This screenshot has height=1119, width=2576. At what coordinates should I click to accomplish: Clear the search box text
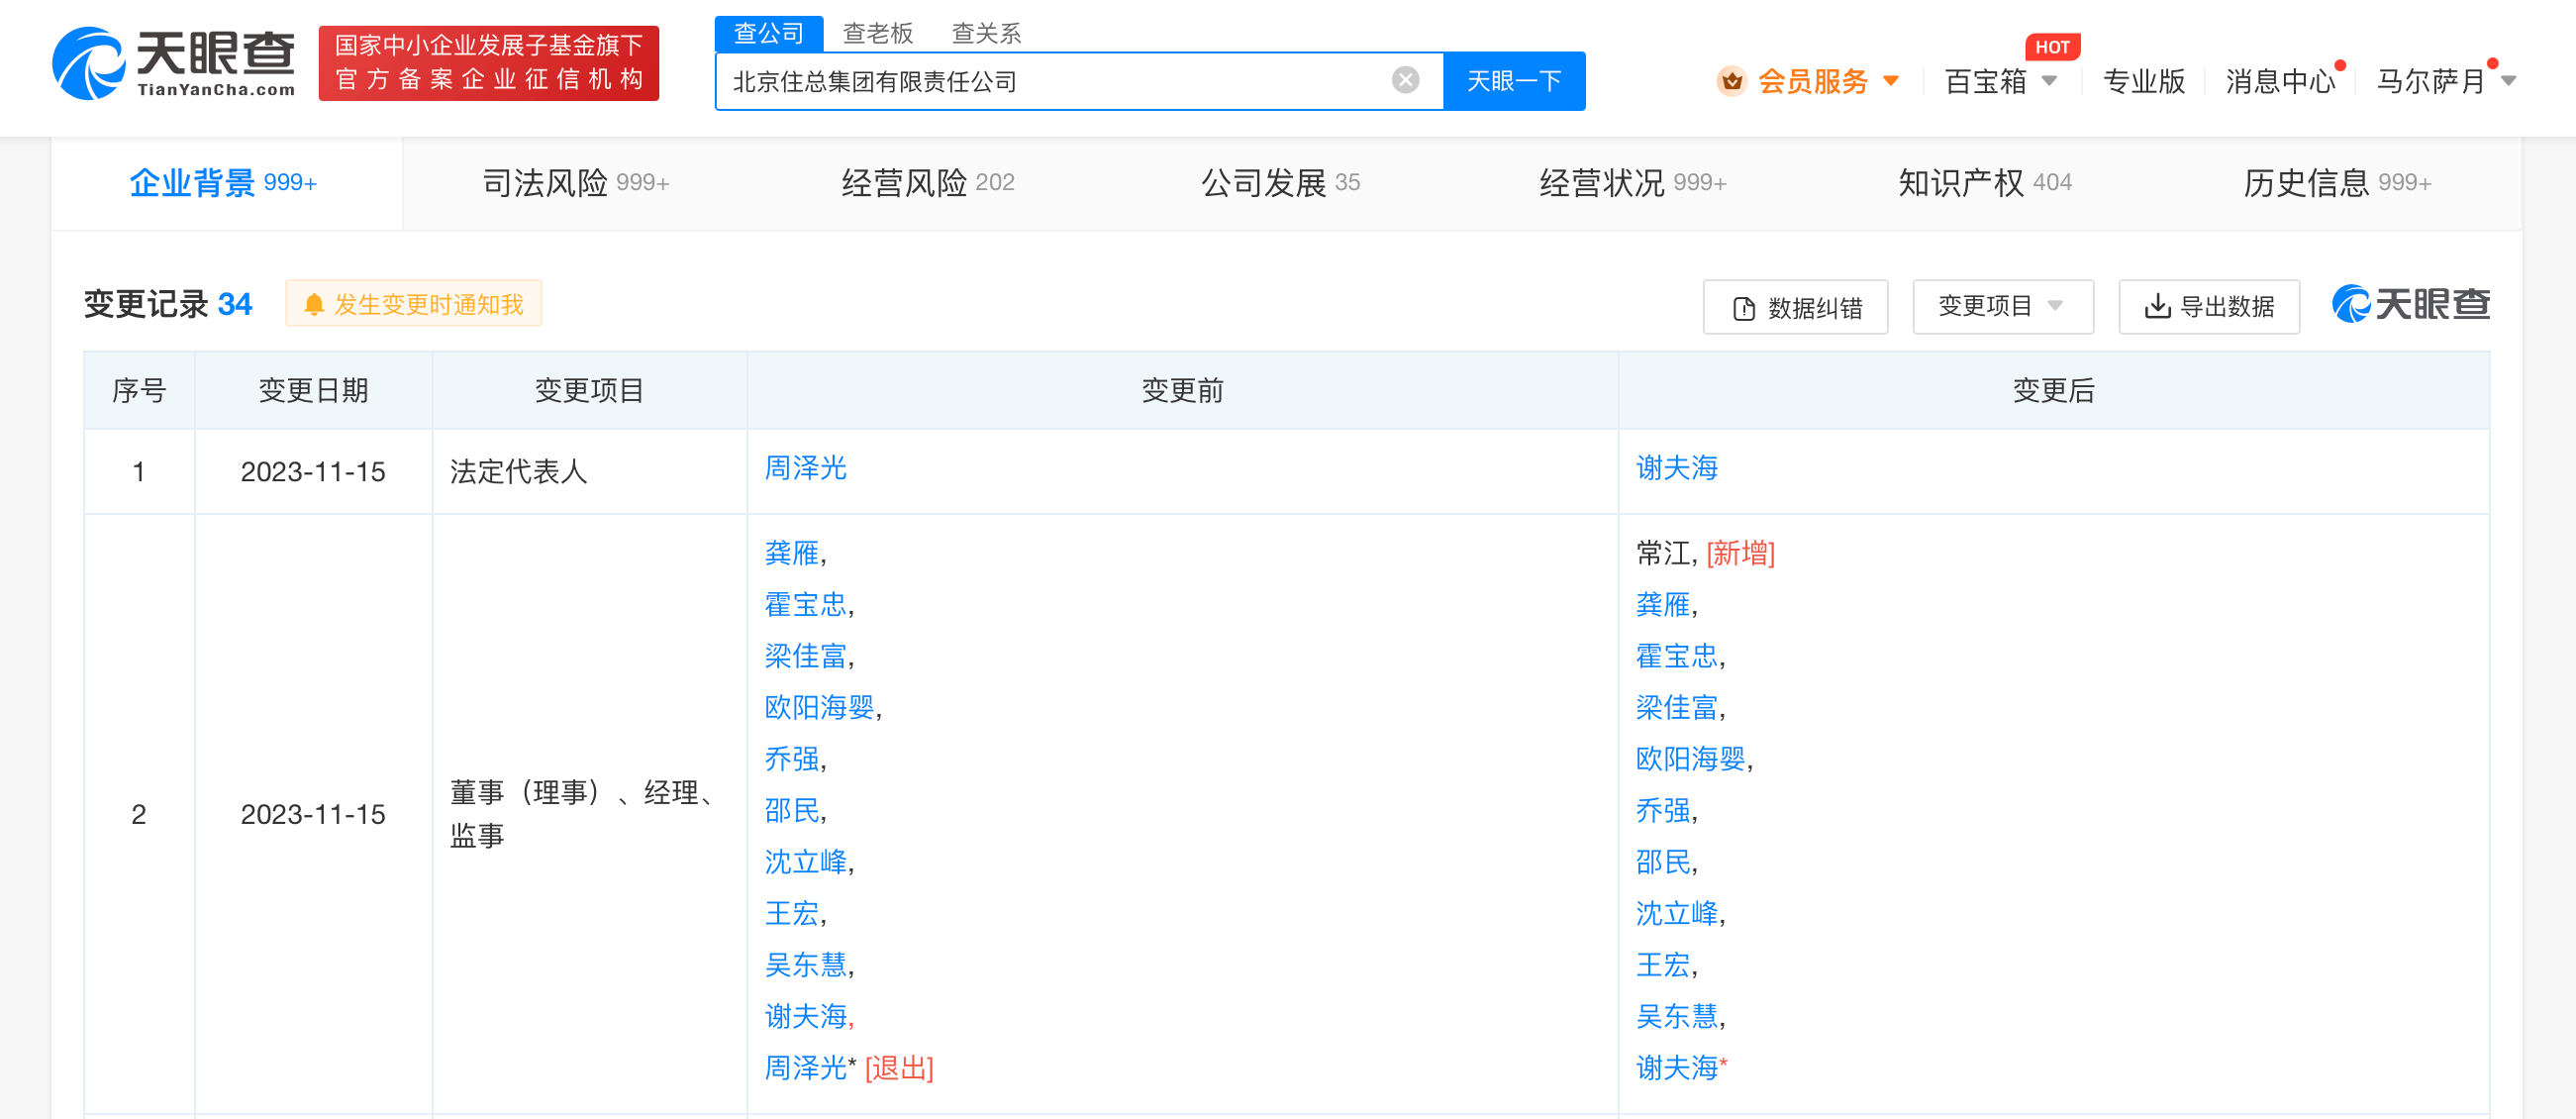pyautogui.click(x=1405, y=80)
